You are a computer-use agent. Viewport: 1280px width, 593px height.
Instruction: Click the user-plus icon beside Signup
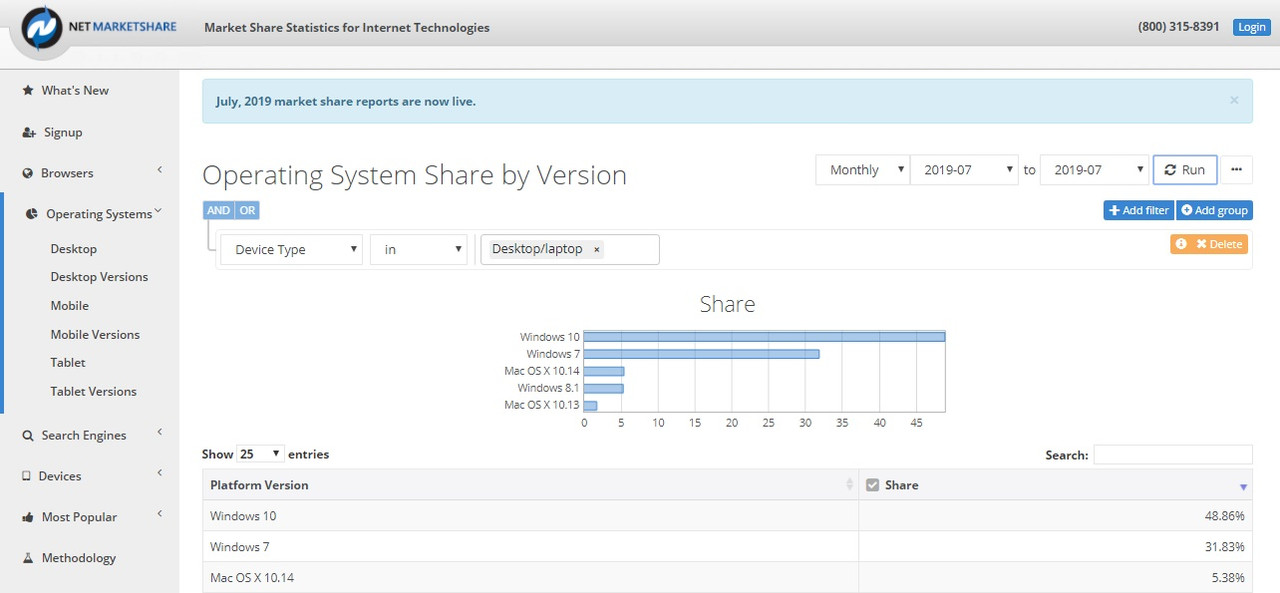coord(29,132)
